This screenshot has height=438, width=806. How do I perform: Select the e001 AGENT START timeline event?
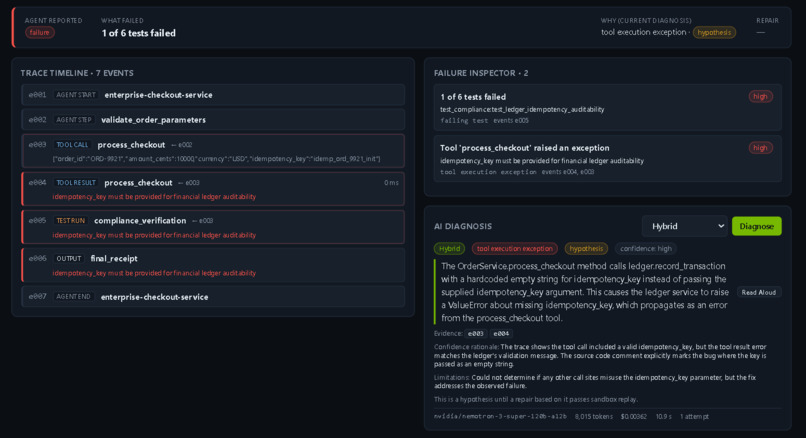point(213,95)
